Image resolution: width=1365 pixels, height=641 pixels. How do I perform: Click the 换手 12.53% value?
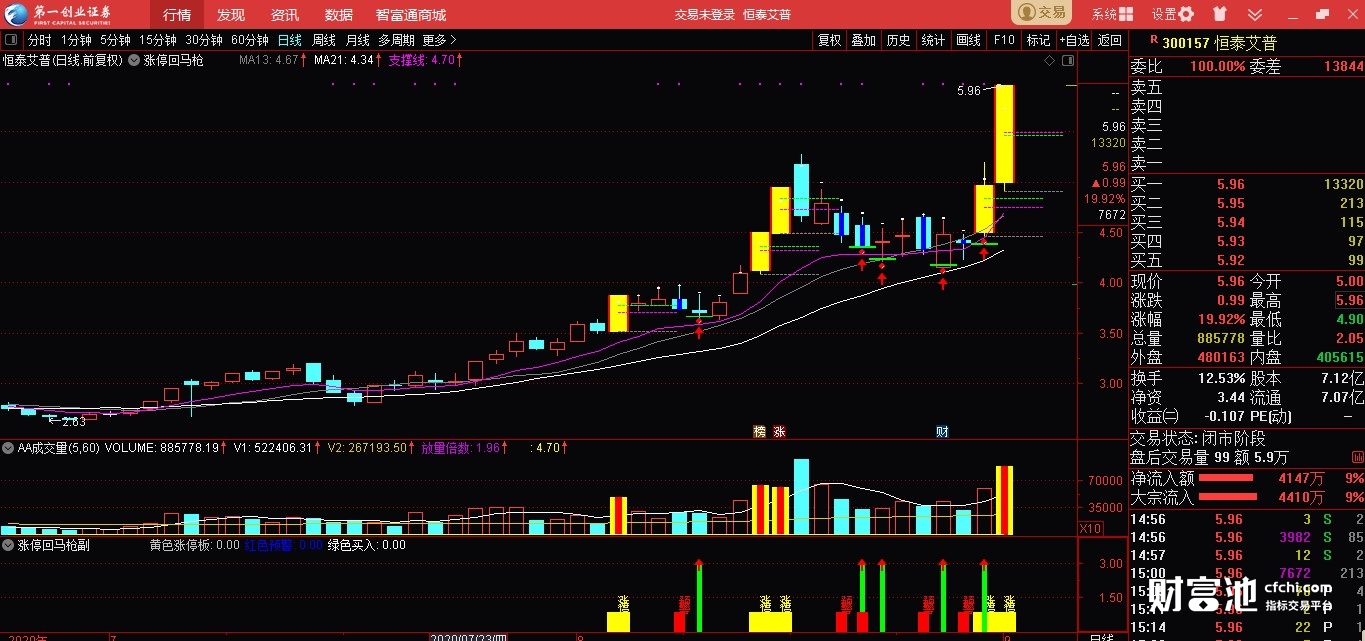[x=1222, y=378]
